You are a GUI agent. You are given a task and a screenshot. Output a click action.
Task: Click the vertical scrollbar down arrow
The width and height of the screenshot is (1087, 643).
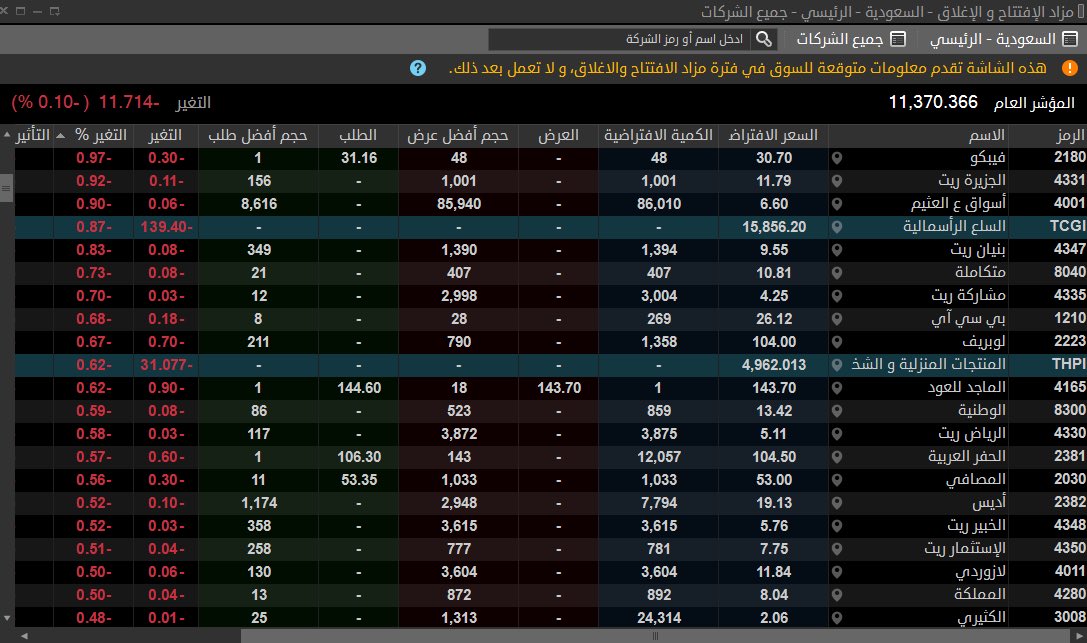(7, 618)
